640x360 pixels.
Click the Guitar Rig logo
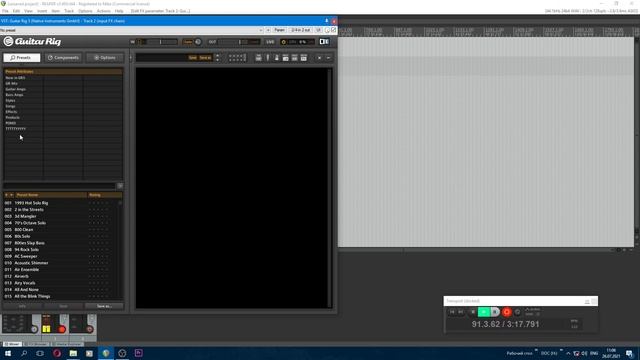[32, 41]
